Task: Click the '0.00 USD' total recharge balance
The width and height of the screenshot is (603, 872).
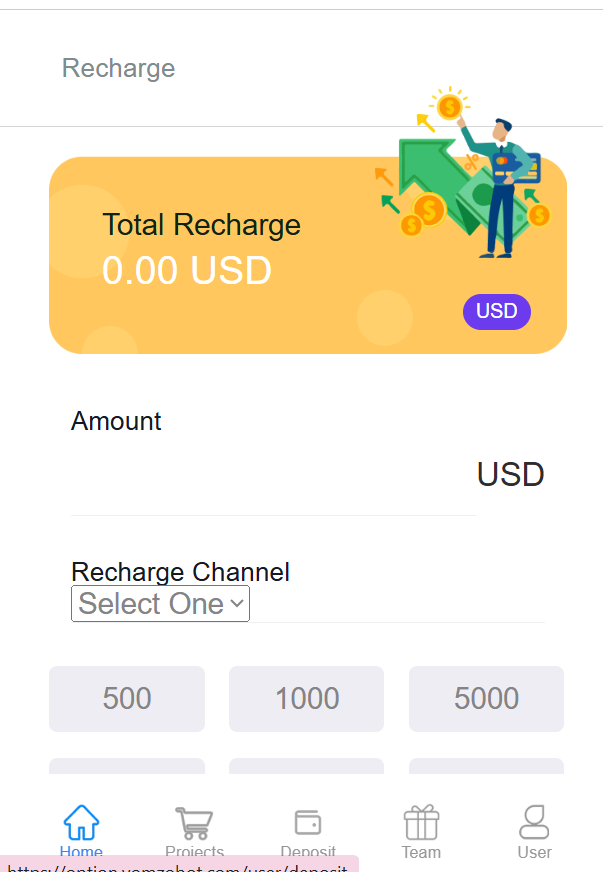Action: tap(187, 270)
